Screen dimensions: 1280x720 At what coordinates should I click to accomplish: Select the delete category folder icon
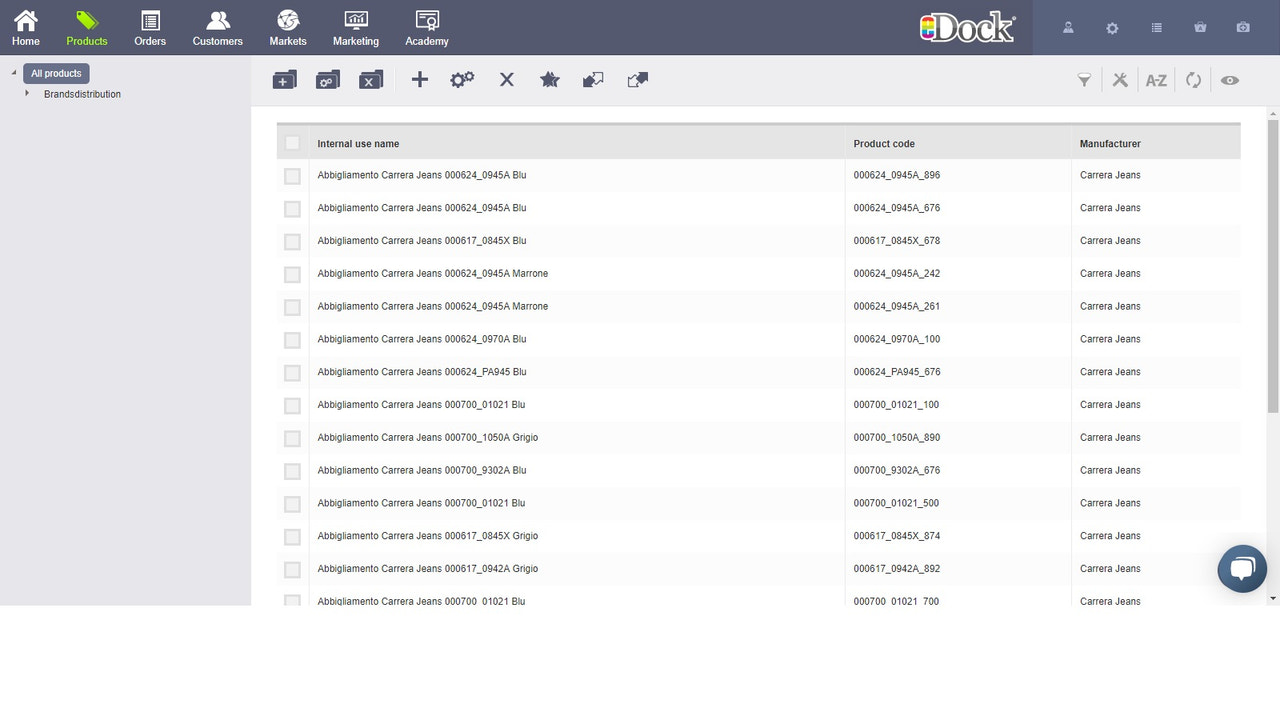(x=371, y=79)
